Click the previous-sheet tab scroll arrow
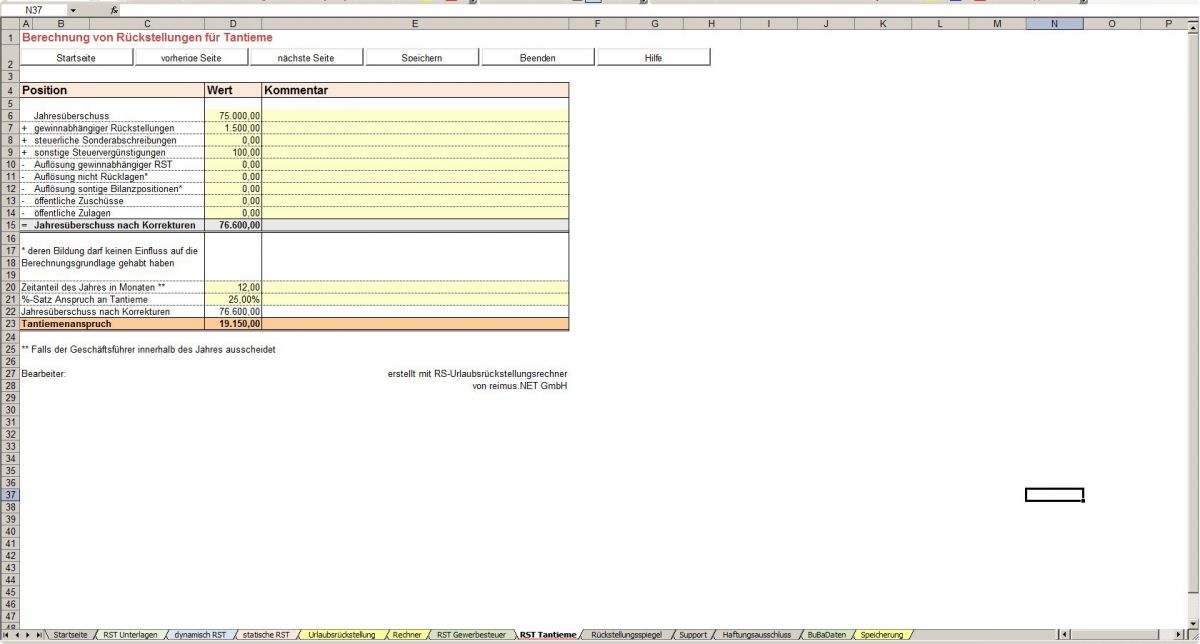This screenshot has height=644, width=1200. tap(17, 635)
